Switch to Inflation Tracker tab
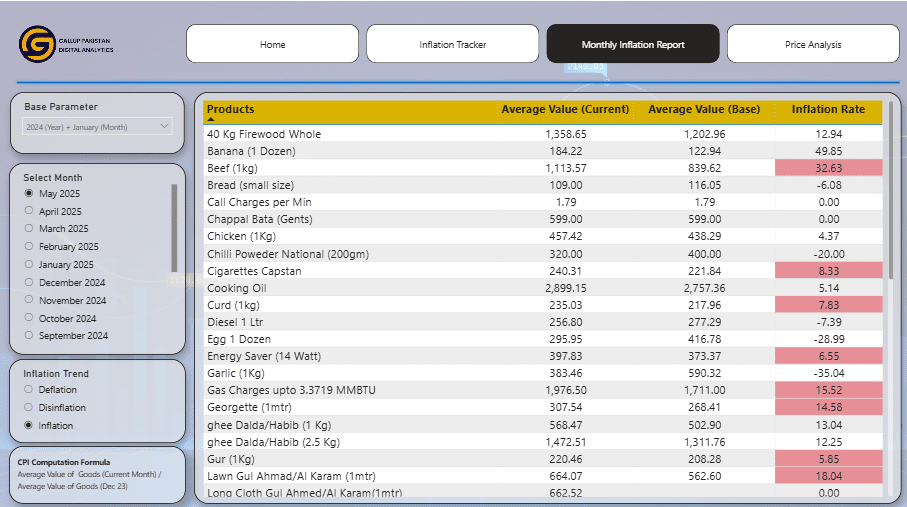This screenshot has height=507, width=907. 452,44
